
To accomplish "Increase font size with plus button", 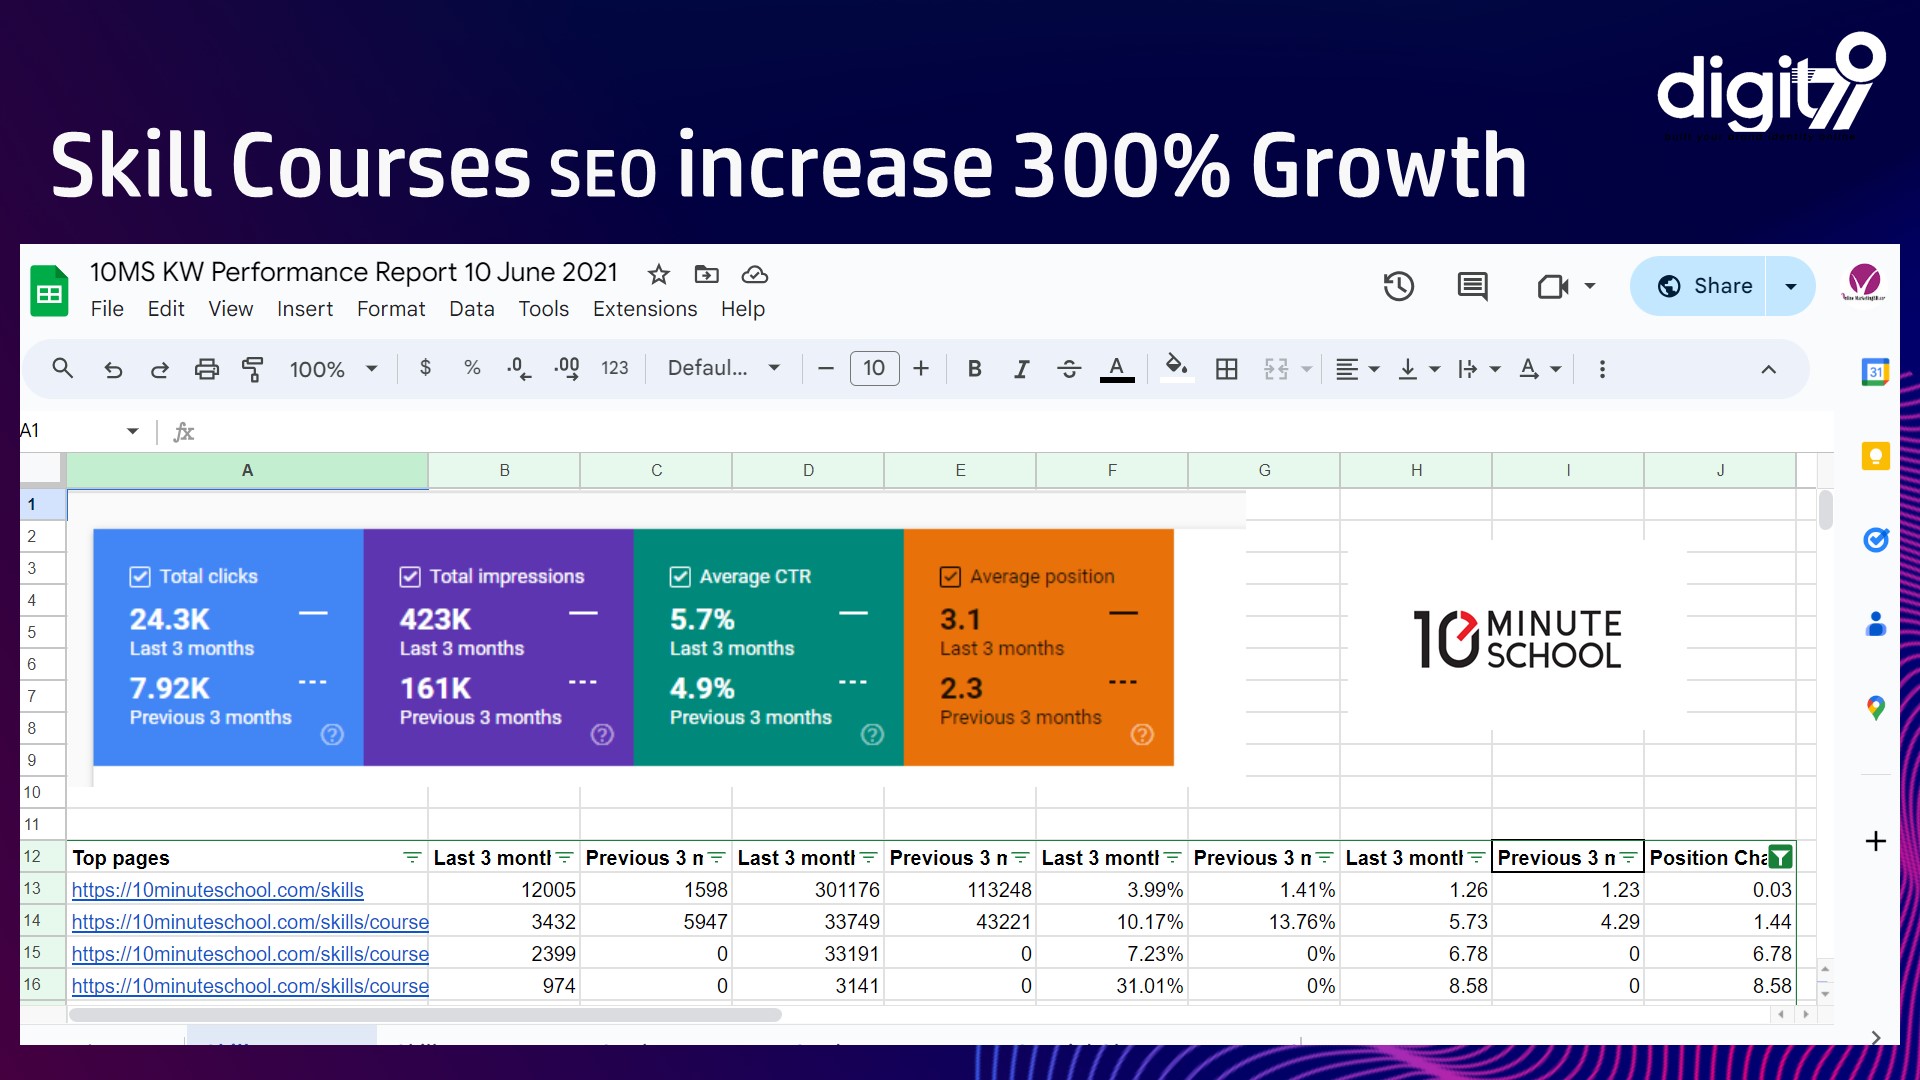I will [921, 369].
